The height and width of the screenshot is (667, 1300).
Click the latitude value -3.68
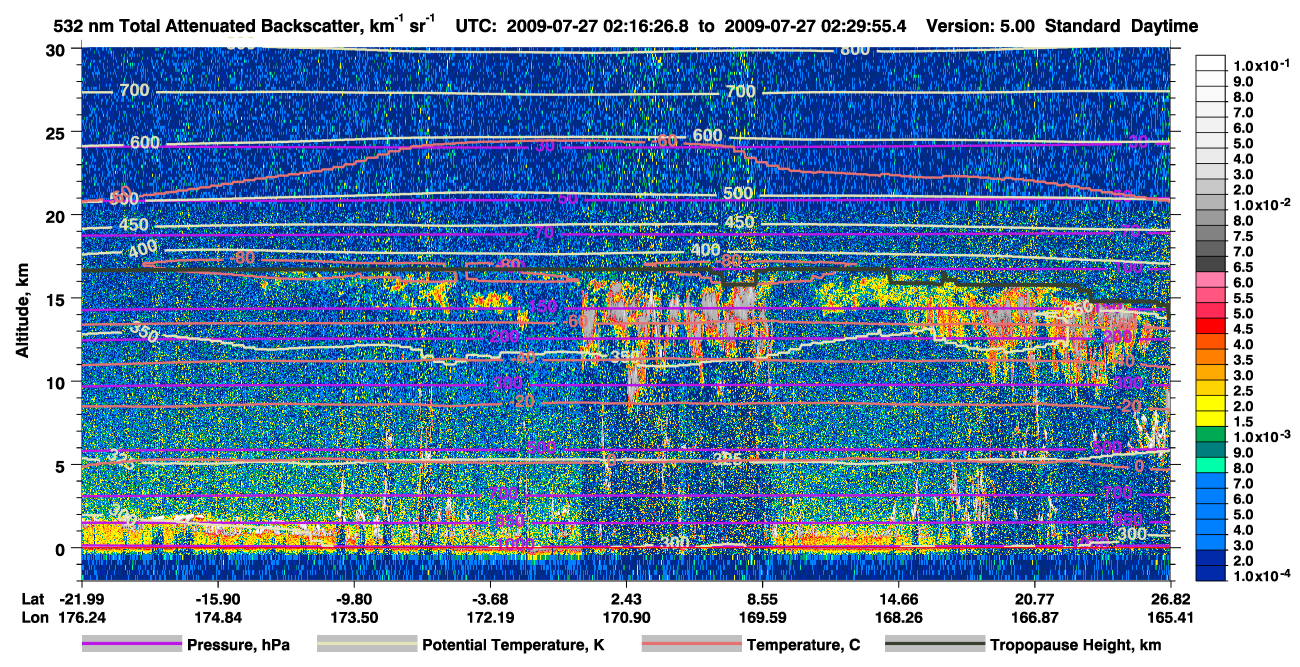point(491,597)
